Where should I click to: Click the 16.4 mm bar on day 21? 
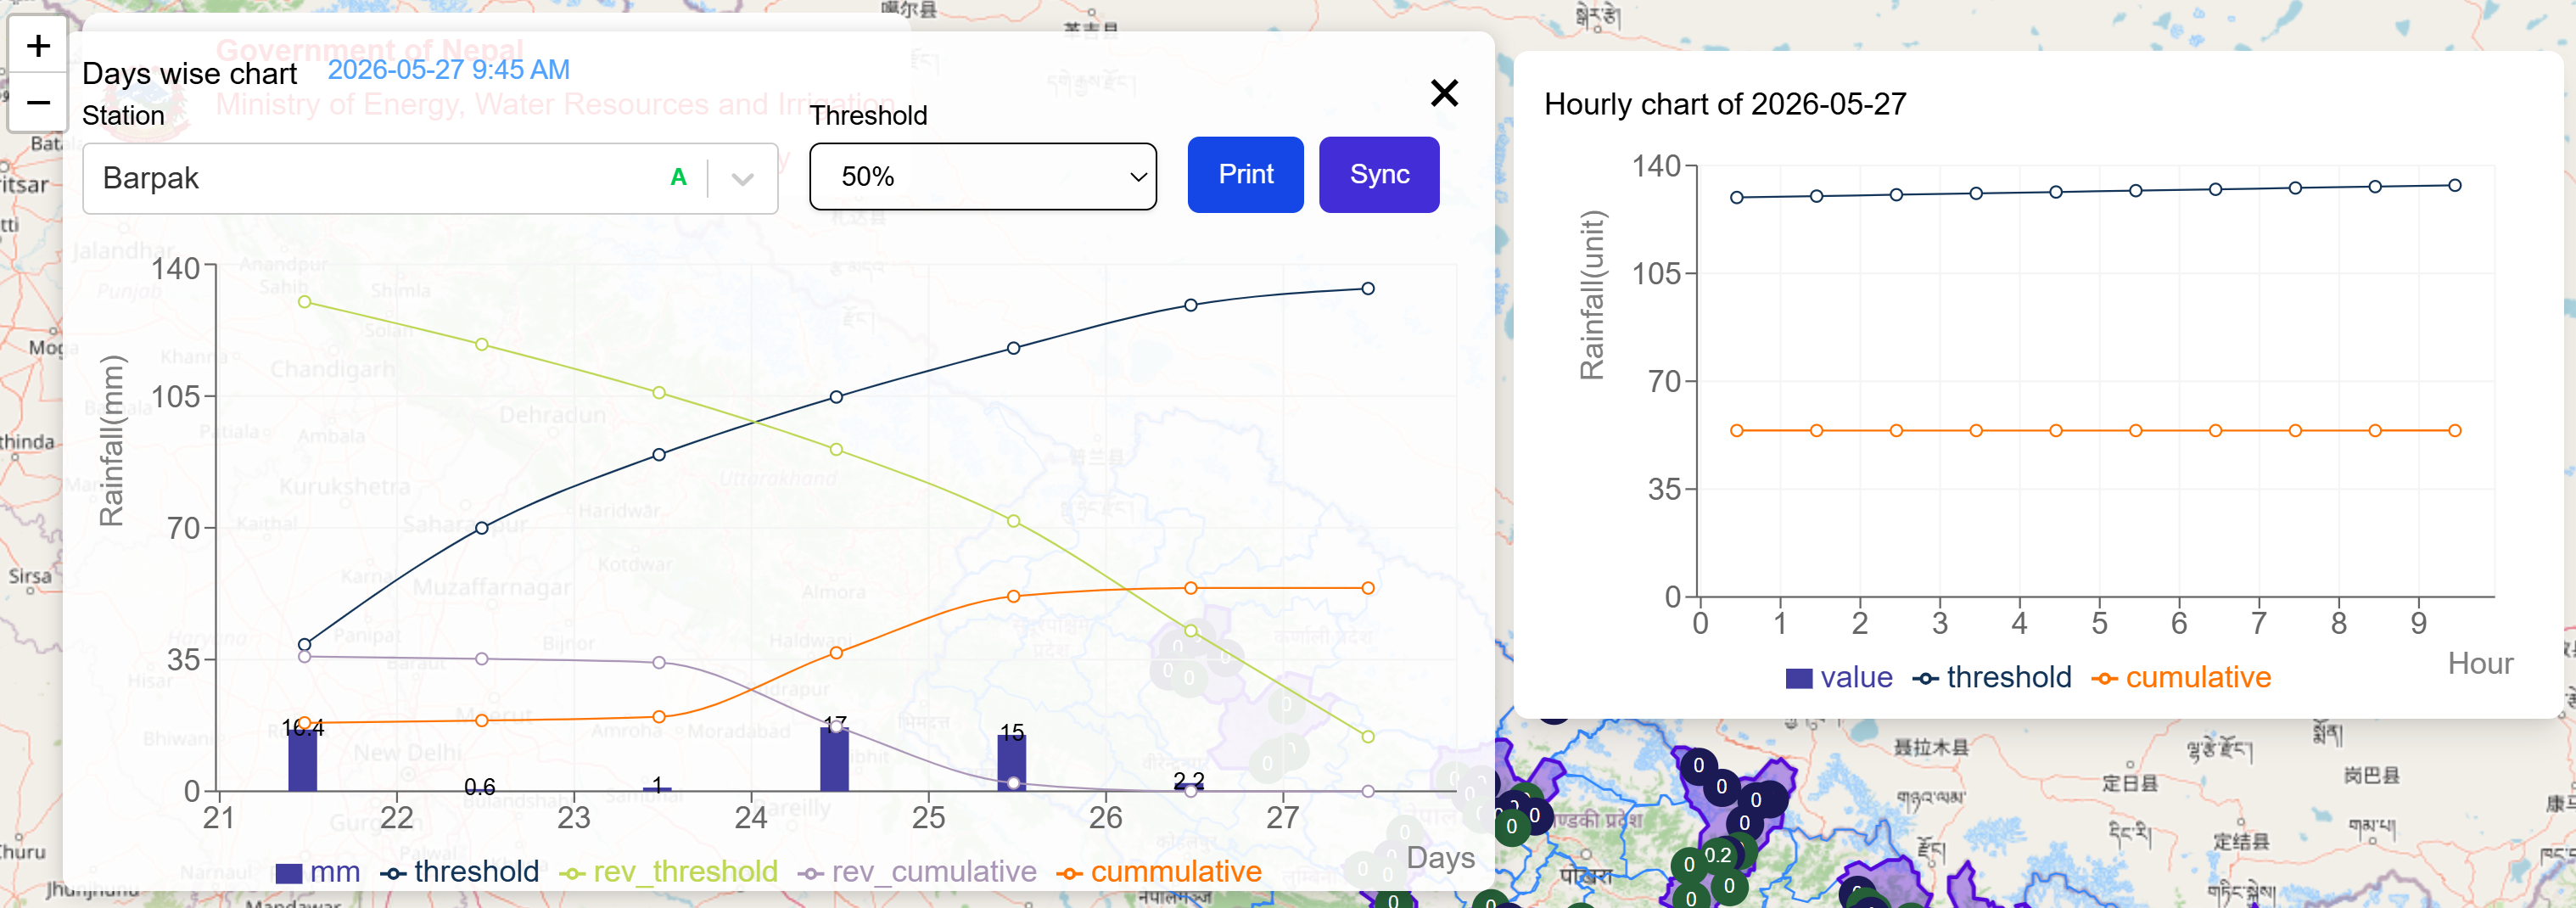coord(303,760)
